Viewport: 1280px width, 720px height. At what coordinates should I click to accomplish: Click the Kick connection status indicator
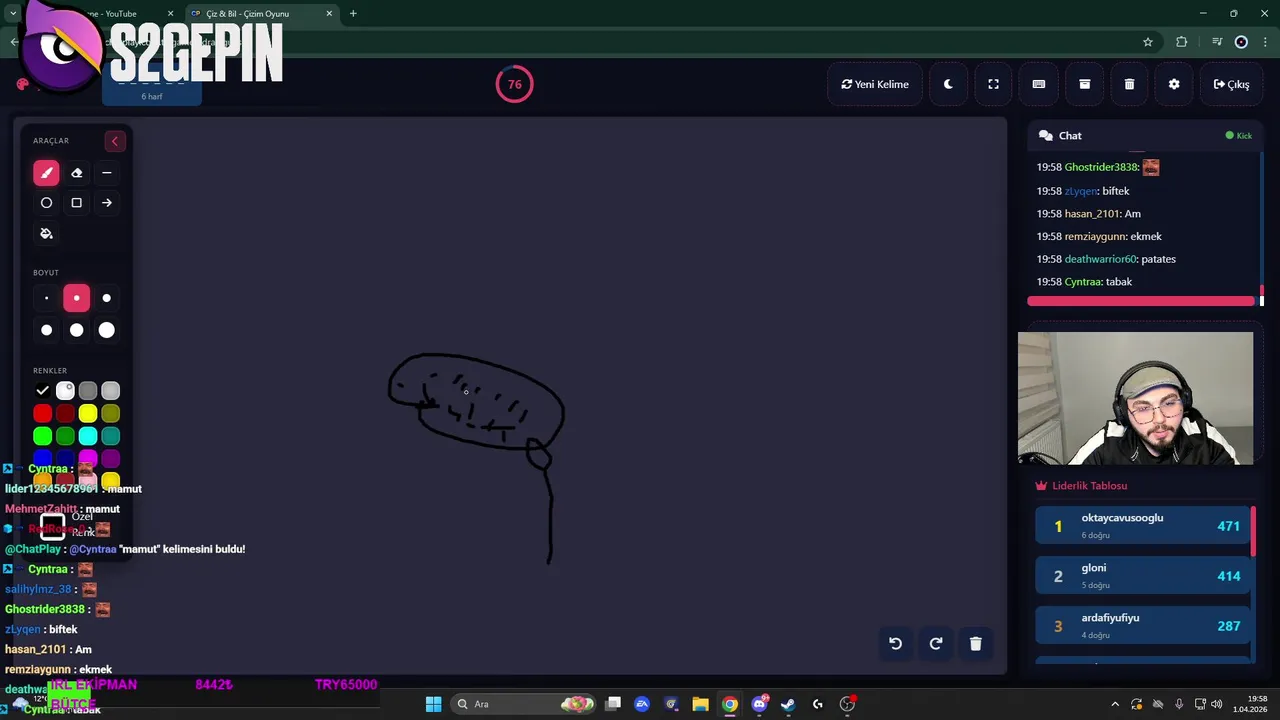pos(1238,135)
